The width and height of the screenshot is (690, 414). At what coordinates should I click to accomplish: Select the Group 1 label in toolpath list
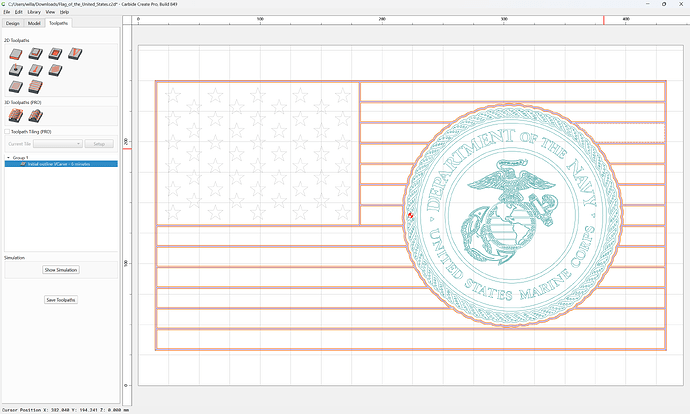[x=20, y=158]
